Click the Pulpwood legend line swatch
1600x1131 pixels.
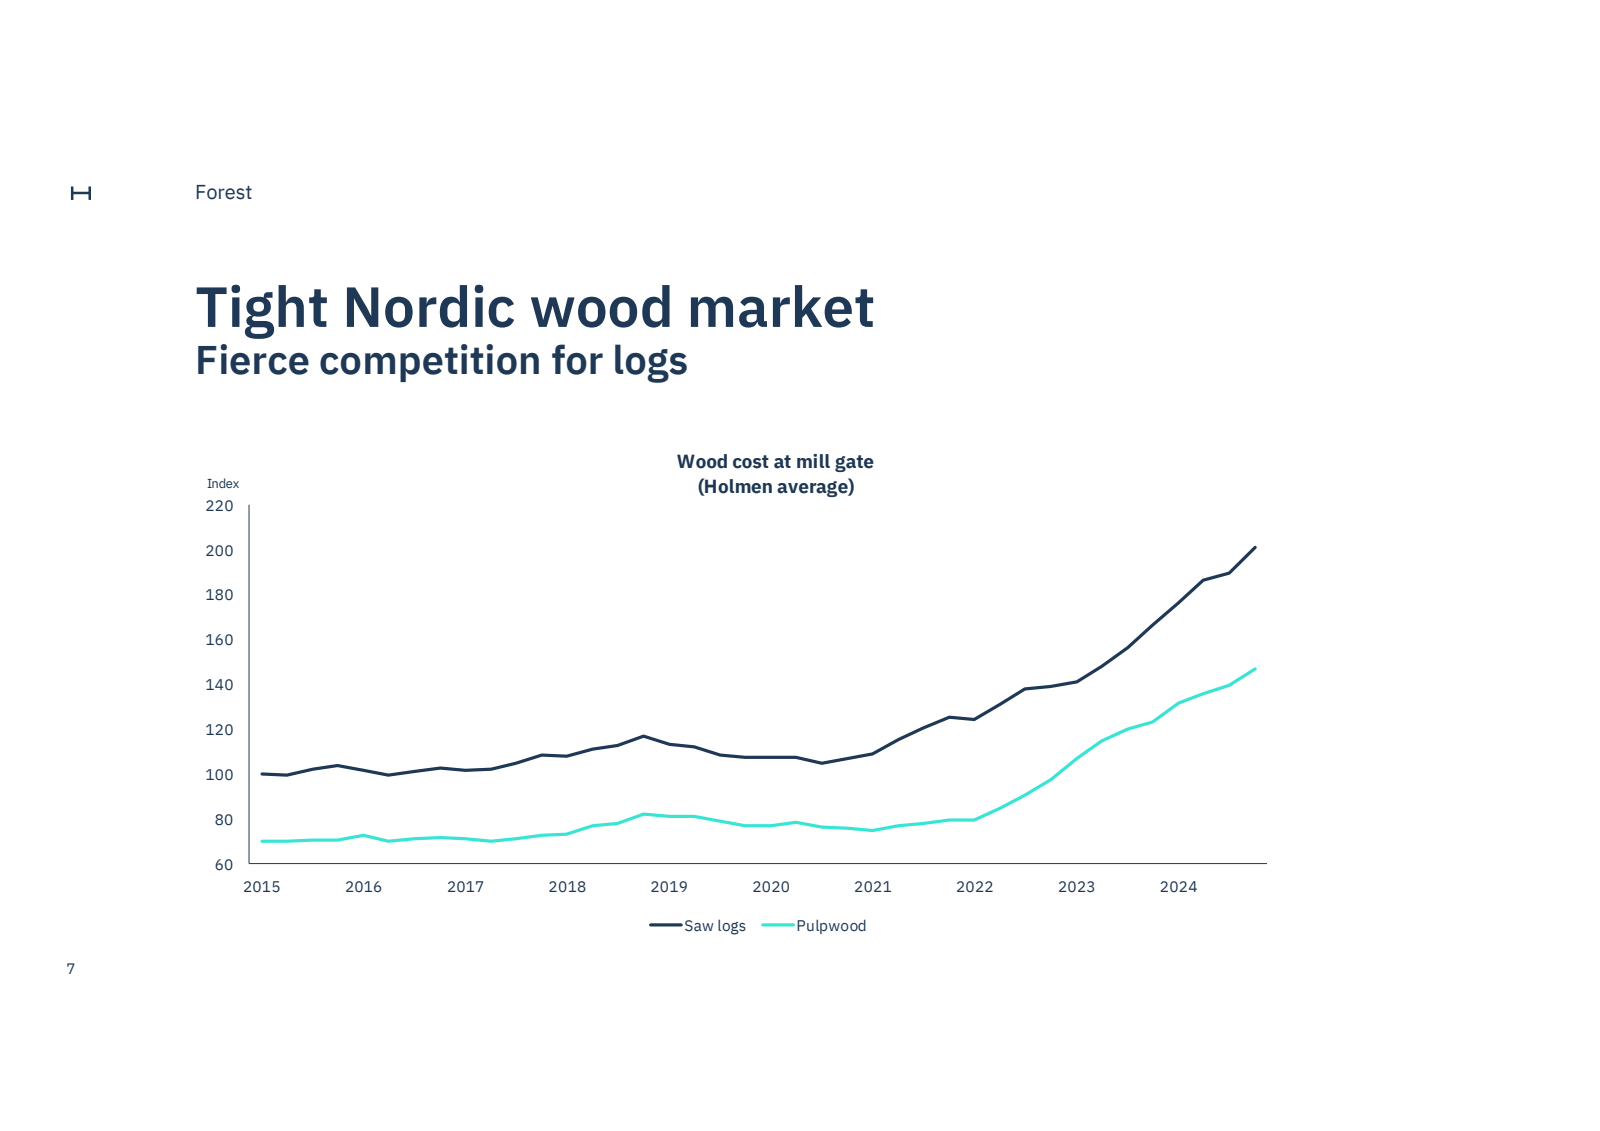click(778, 925)
